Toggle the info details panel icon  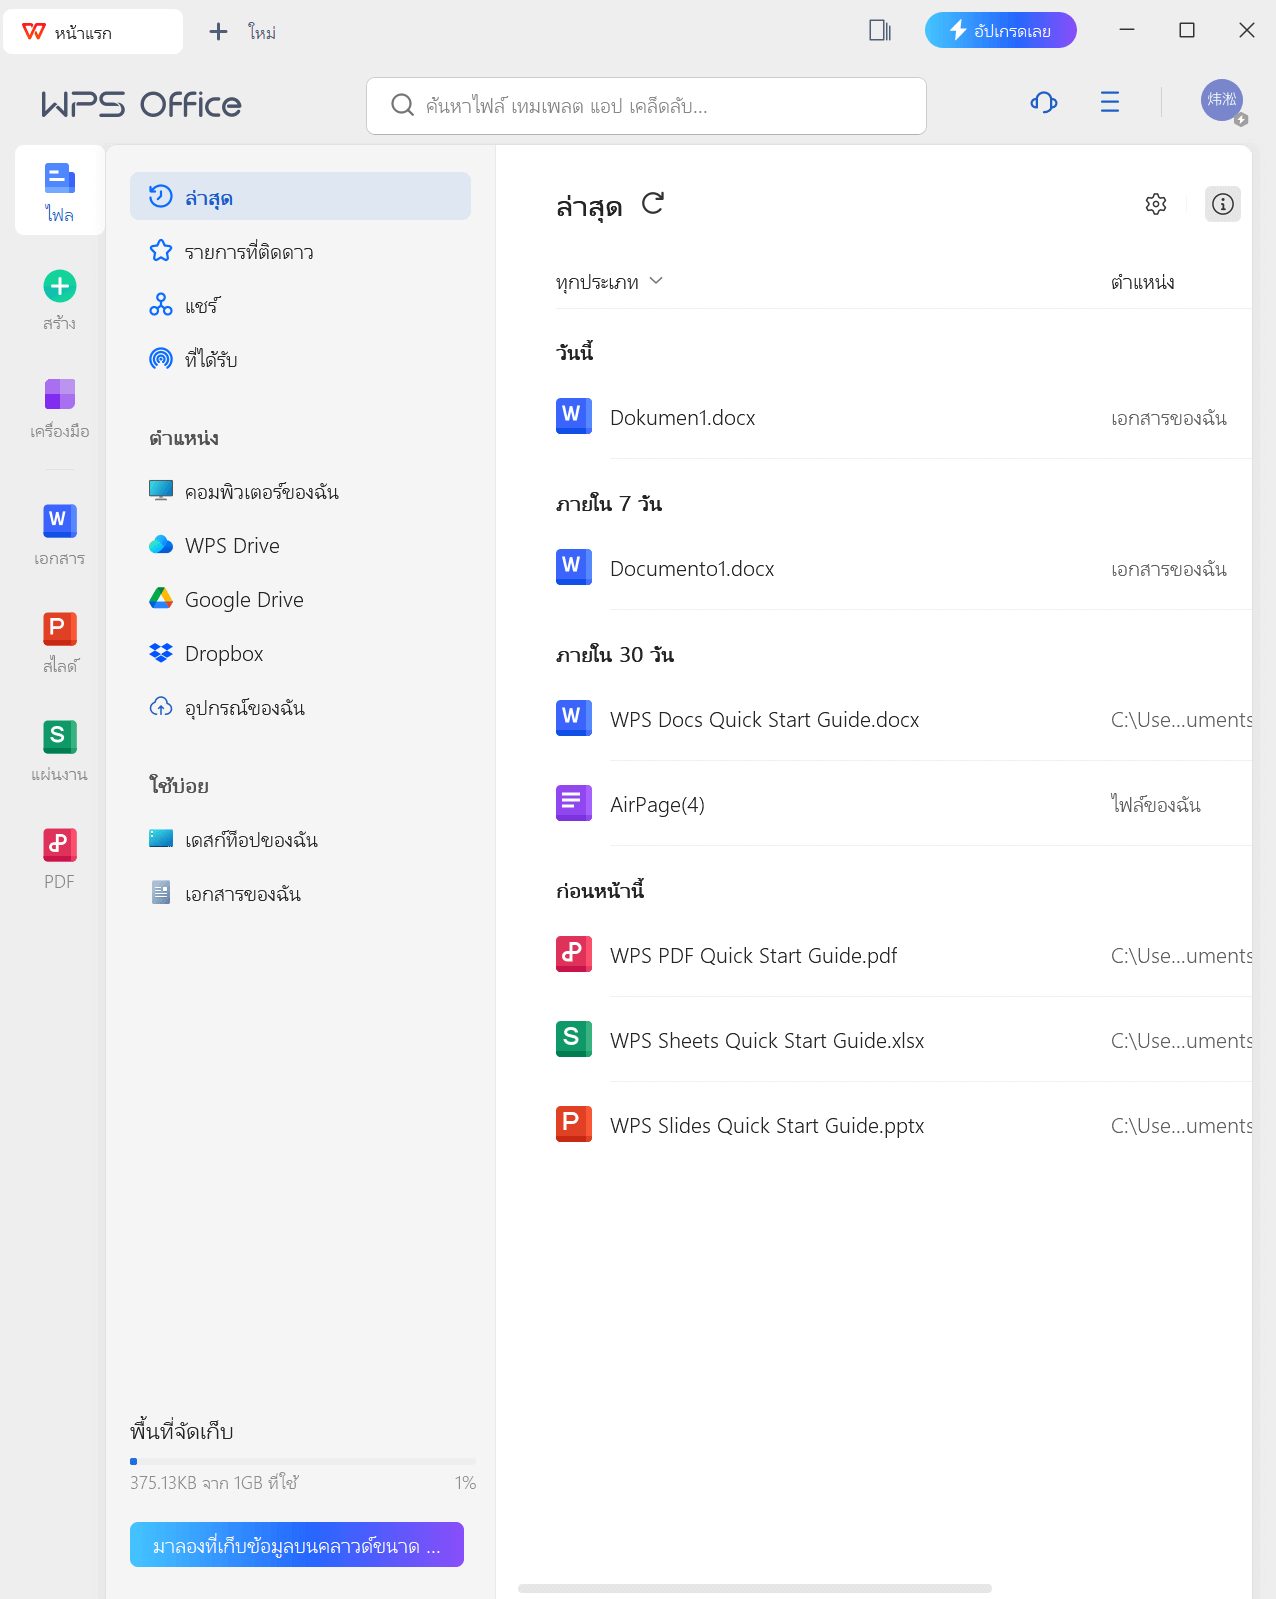pyautogui.click(x=1222, y=204)
